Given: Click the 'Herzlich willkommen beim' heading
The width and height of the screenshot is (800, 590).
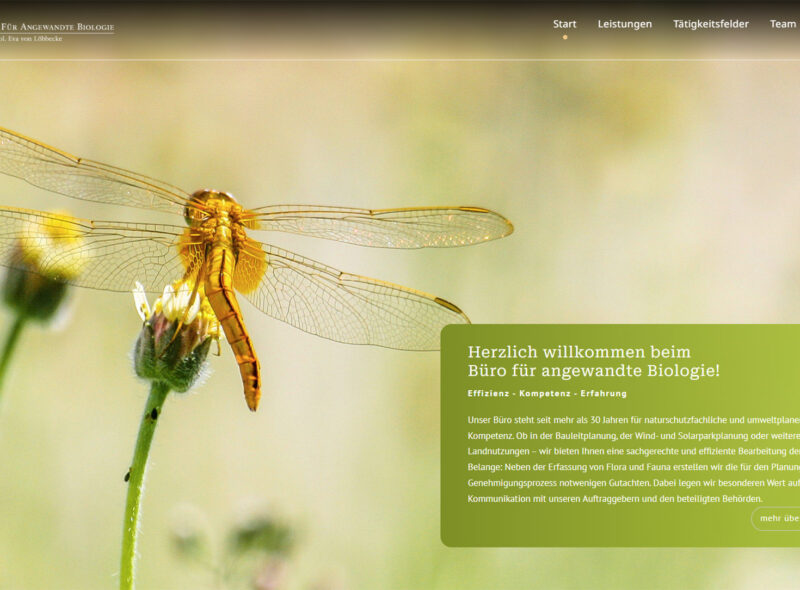Looking at the screenshot, I should (579, 352).
